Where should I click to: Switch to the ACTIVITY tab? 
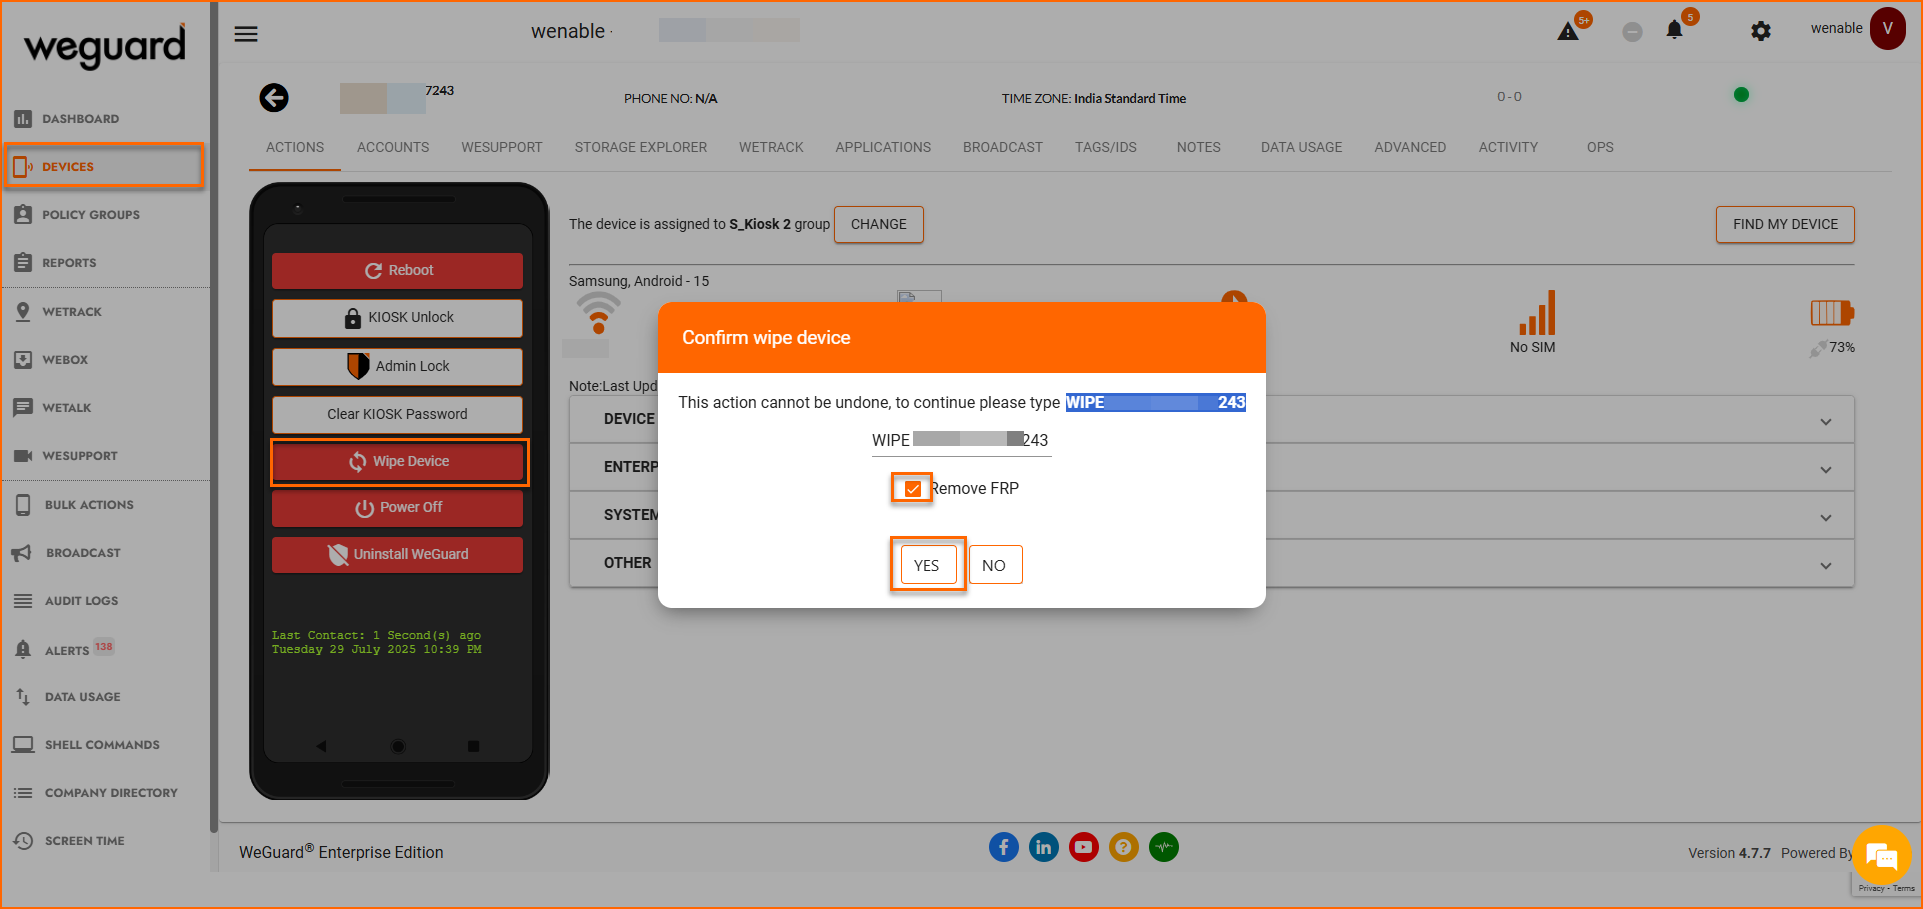pos(1509,147)
